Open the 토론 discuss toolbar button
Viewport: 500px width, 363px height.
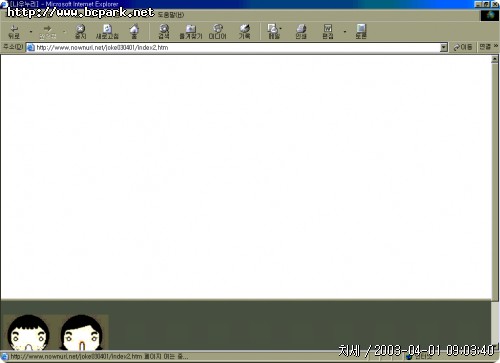[x=361, y=32]
